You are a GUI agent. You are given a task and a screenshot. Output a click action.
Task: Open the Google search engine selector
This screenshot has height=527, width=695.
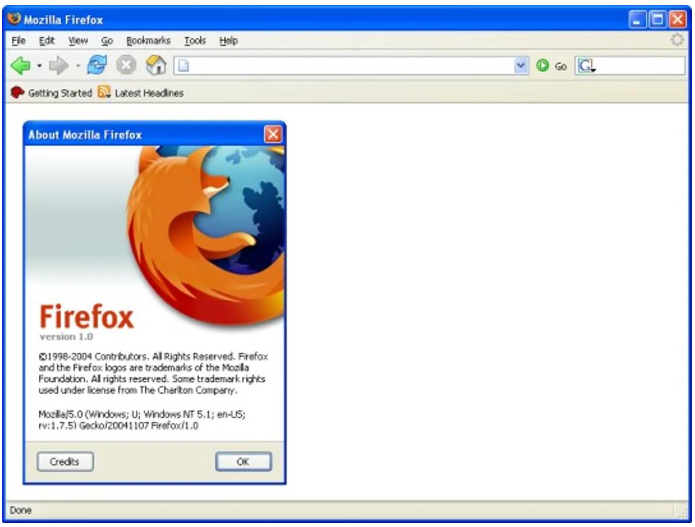[x=587, y=66]
